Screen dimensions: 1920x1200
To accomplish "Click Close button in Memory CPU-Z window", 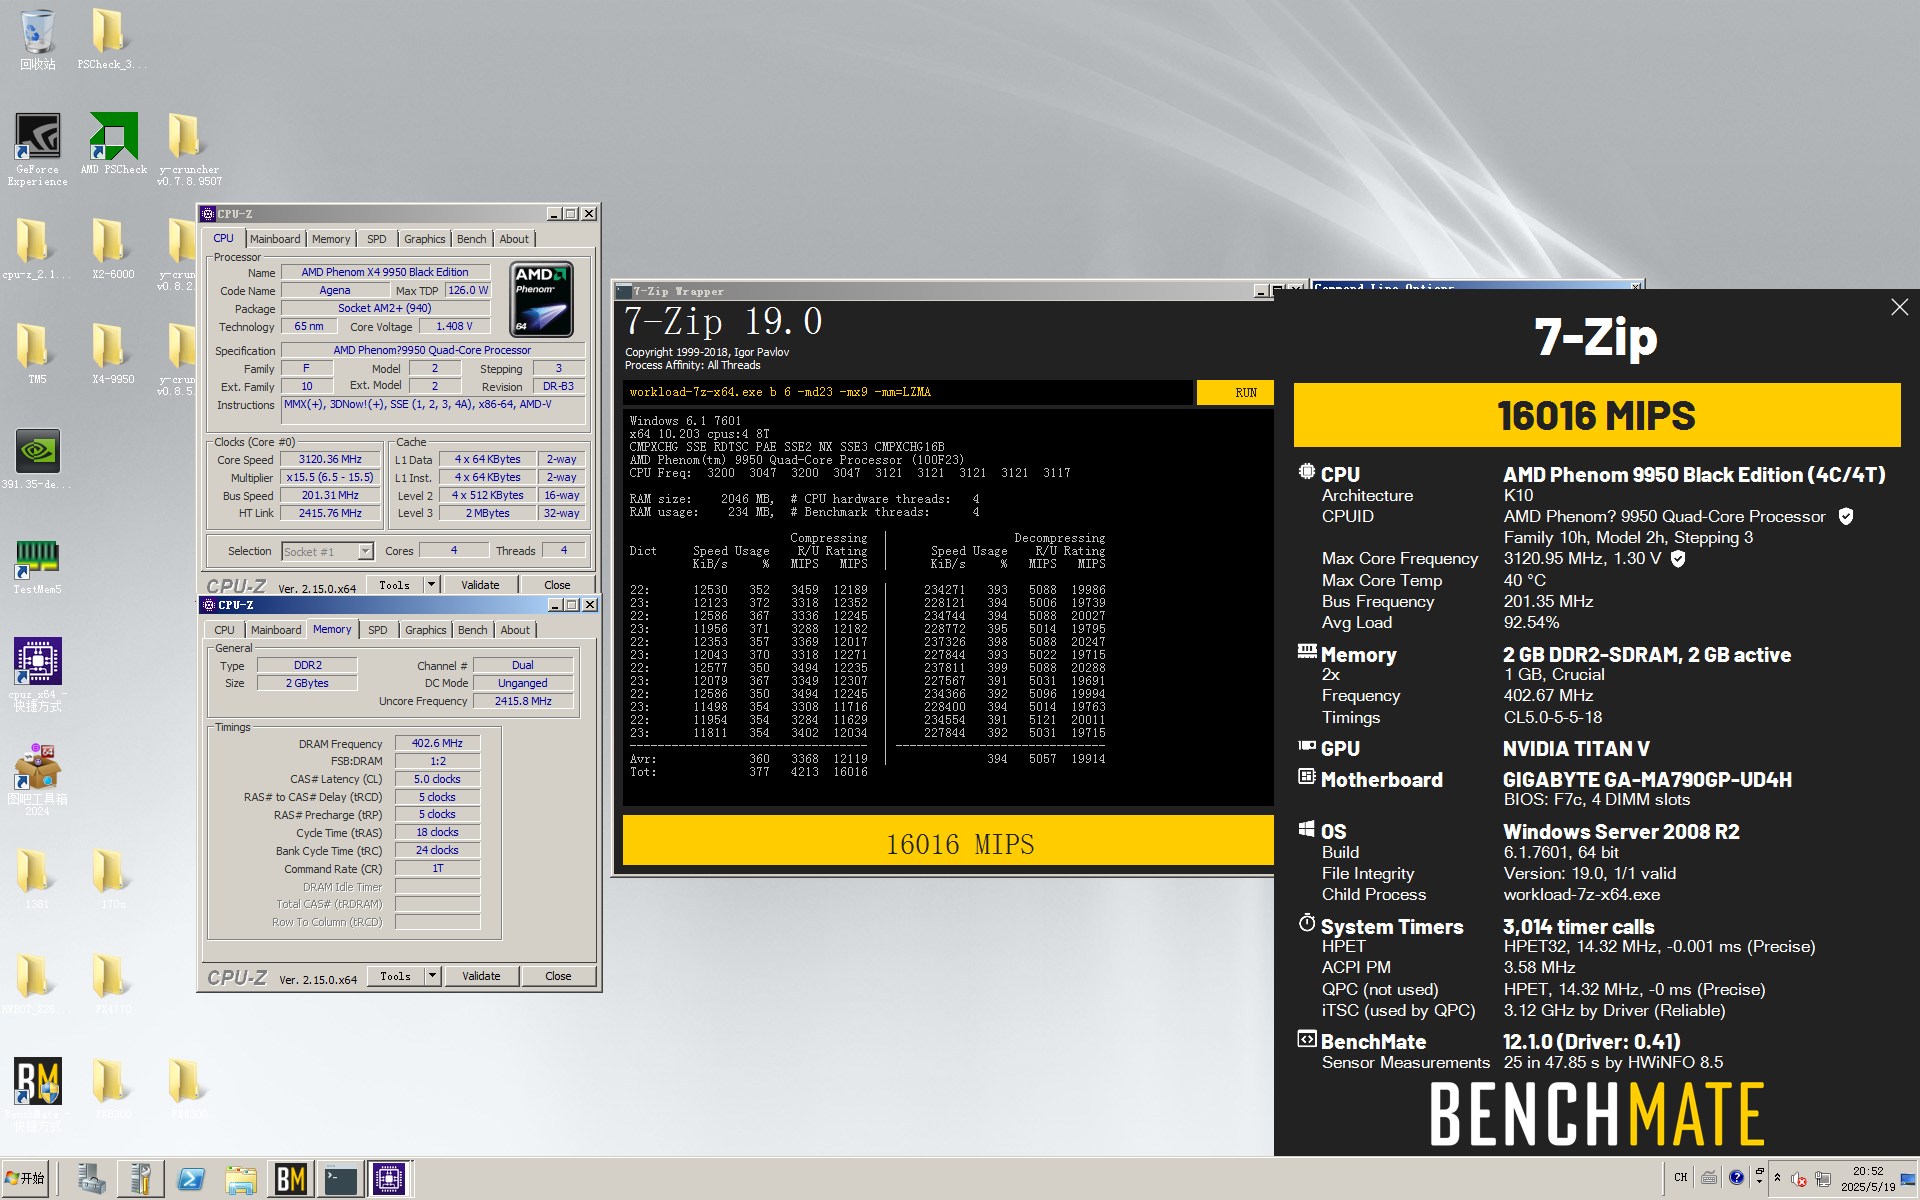I will coord(558,976).
